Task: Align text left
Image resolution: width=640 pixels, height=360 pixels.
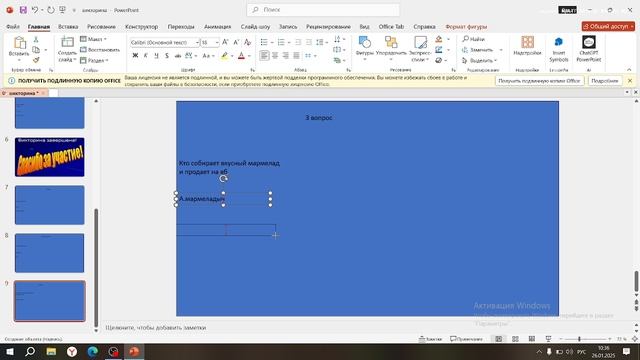Action: click(x=264, y=56)
